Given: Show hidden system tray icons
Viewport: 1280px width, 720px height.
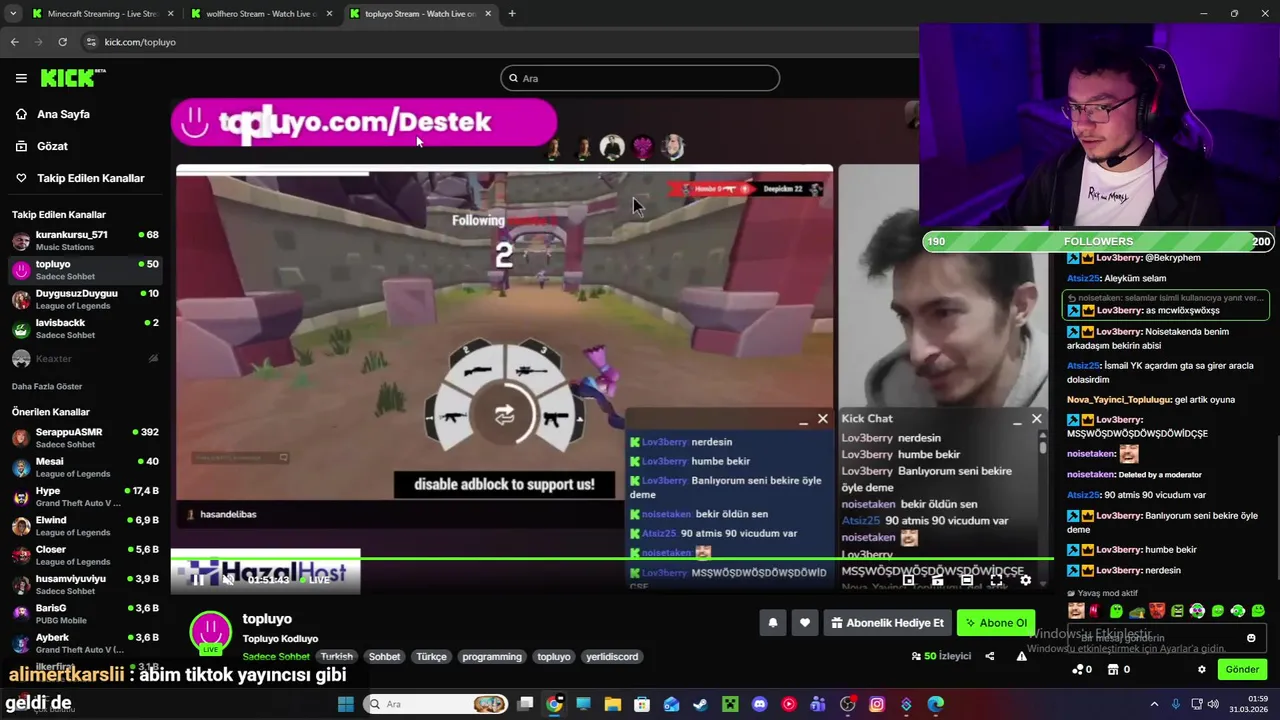Looking at the screenshot, I should [1154, 704].
